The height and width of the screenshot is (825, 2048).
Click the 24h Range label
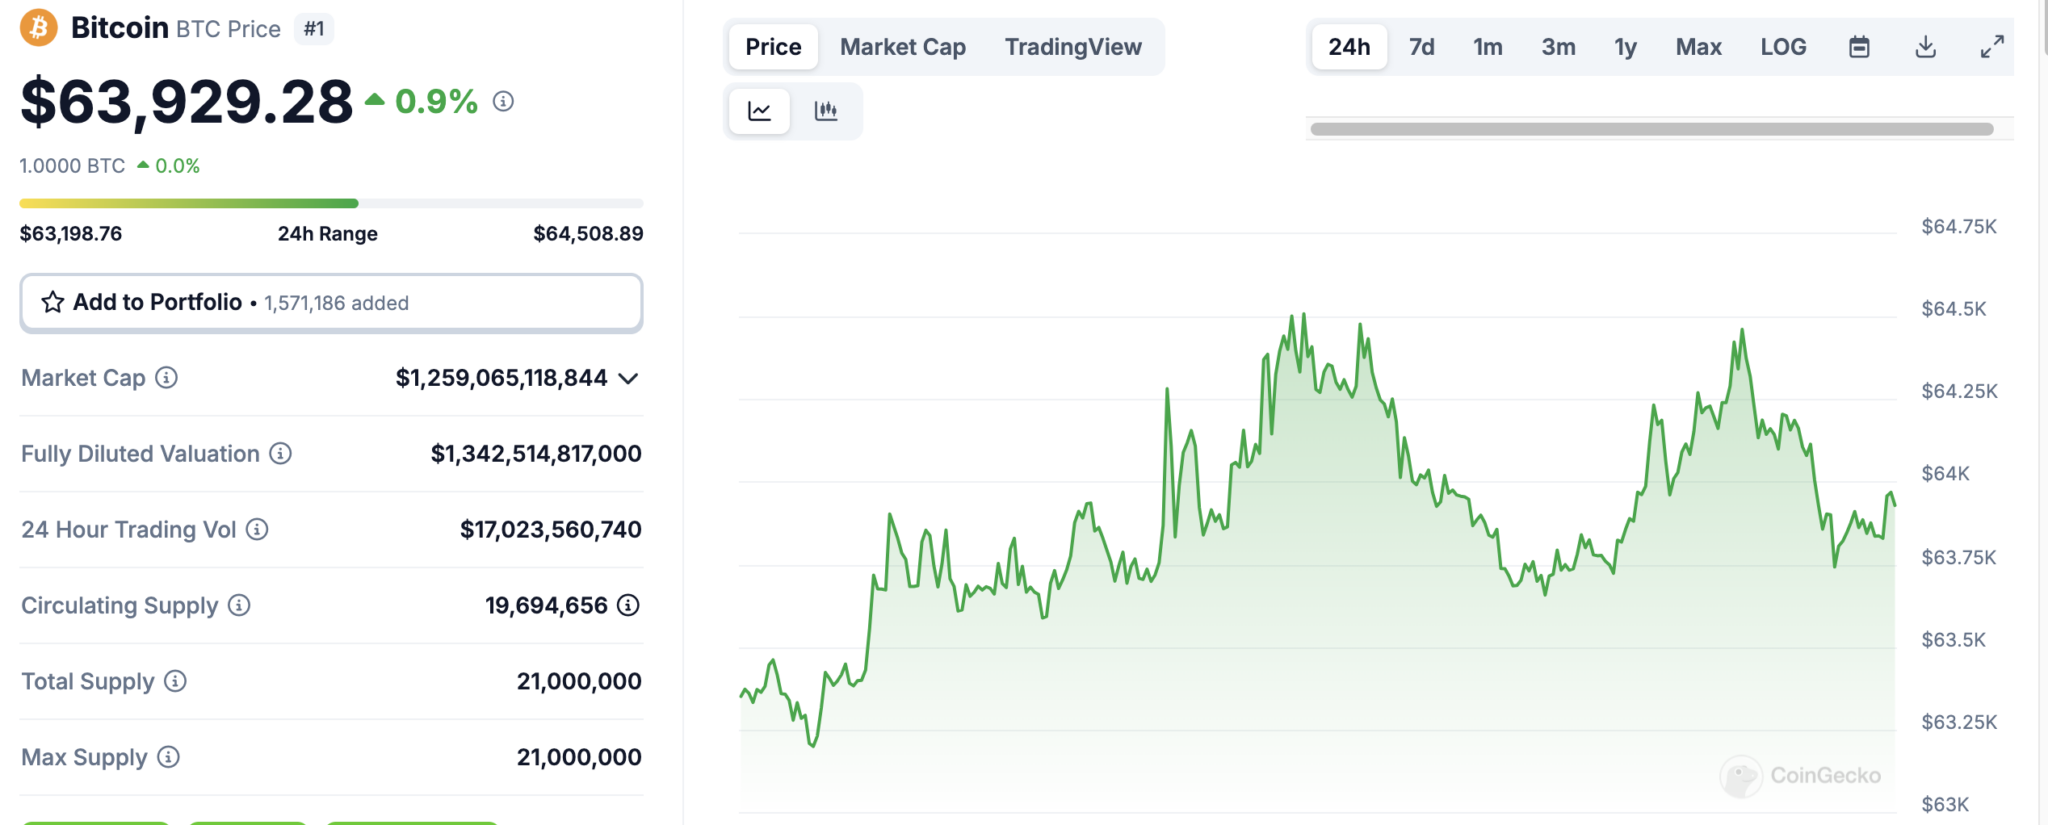pyautogui.click(x=328, y=234)
